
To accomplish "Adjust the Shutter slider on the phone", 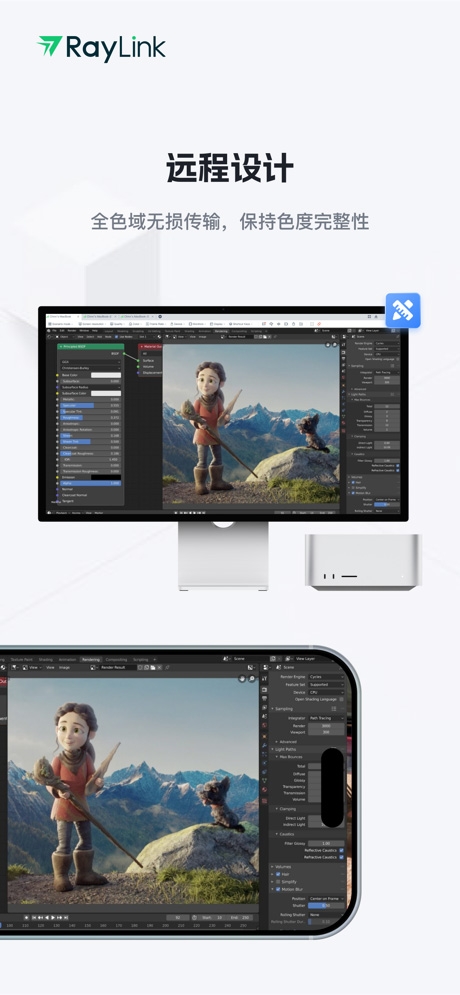I will click(326, 906).
